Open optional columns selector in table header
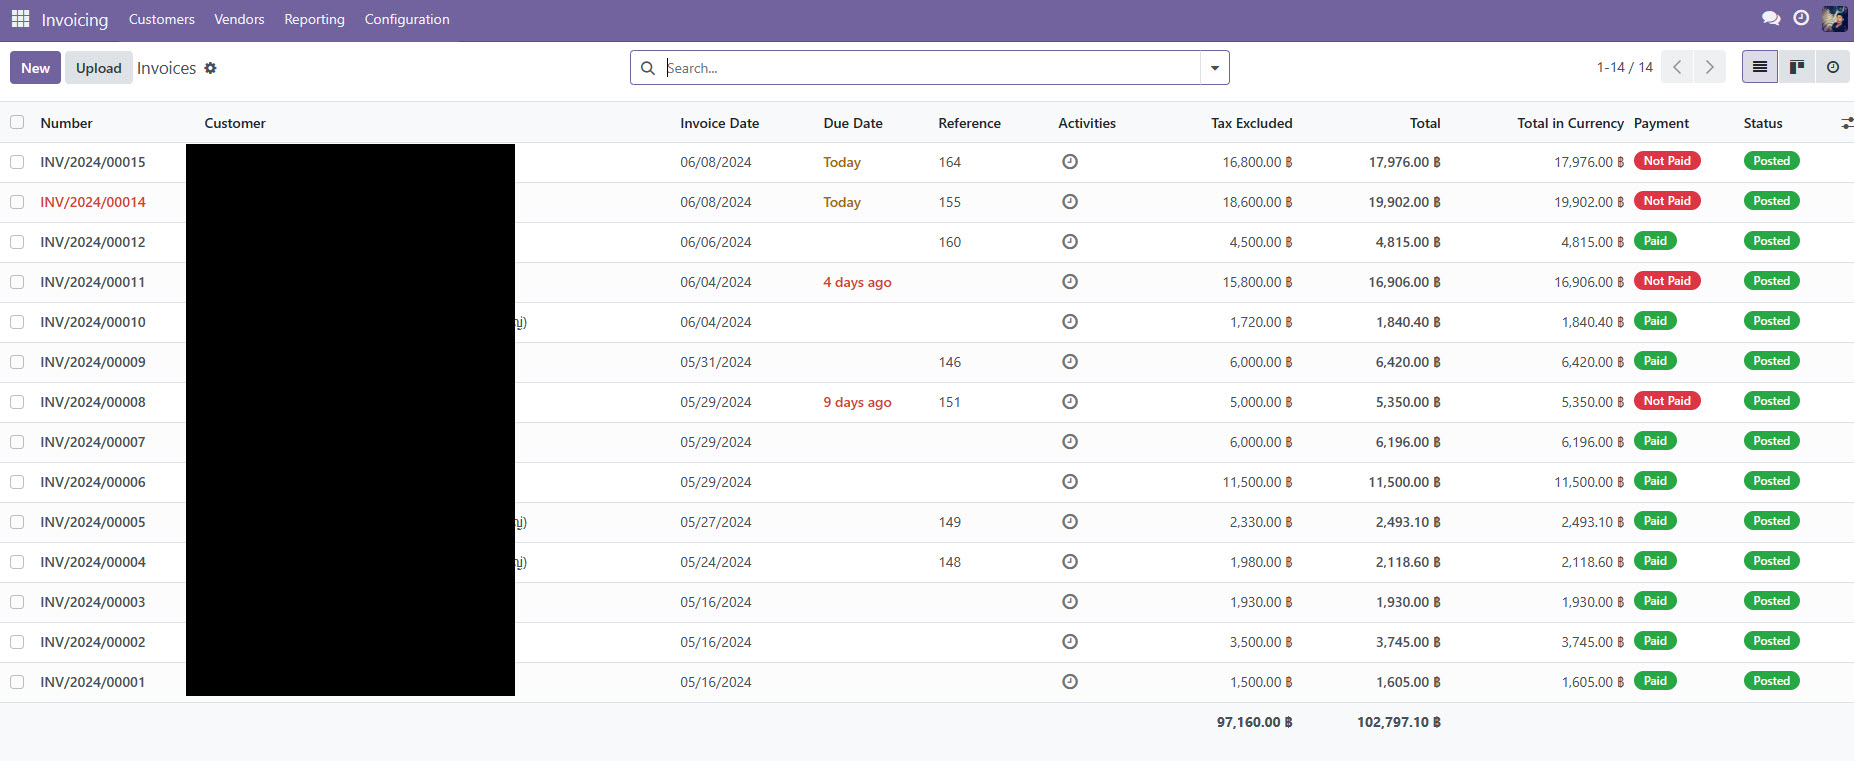Viewport: 1854px width, 761px height. click(x=1846, y=123)
